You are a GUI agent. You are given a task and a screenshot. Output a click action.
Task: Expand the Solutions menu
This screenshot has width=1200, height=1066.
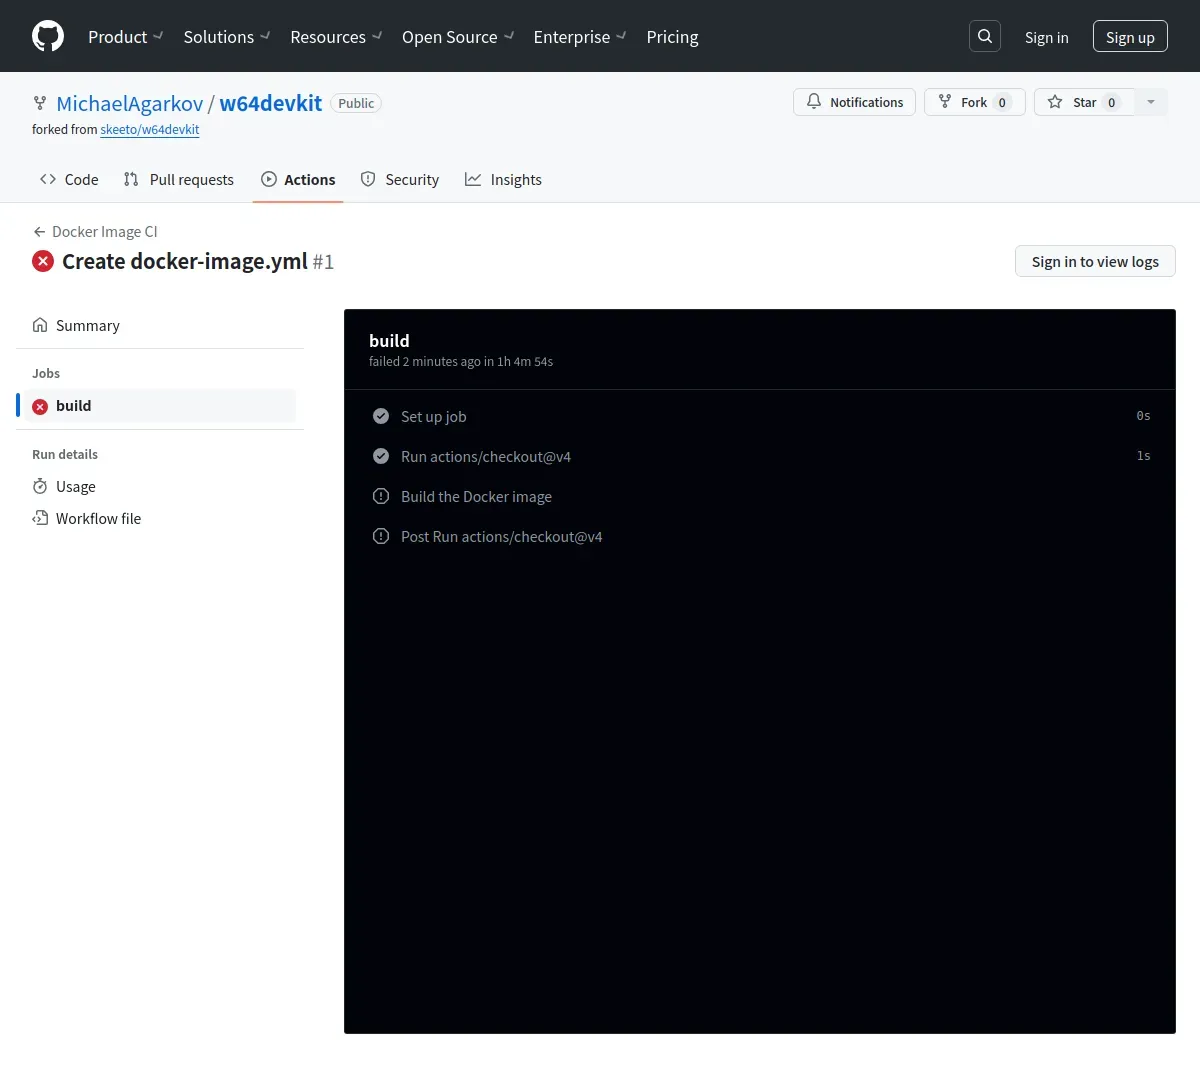[227, 36]
